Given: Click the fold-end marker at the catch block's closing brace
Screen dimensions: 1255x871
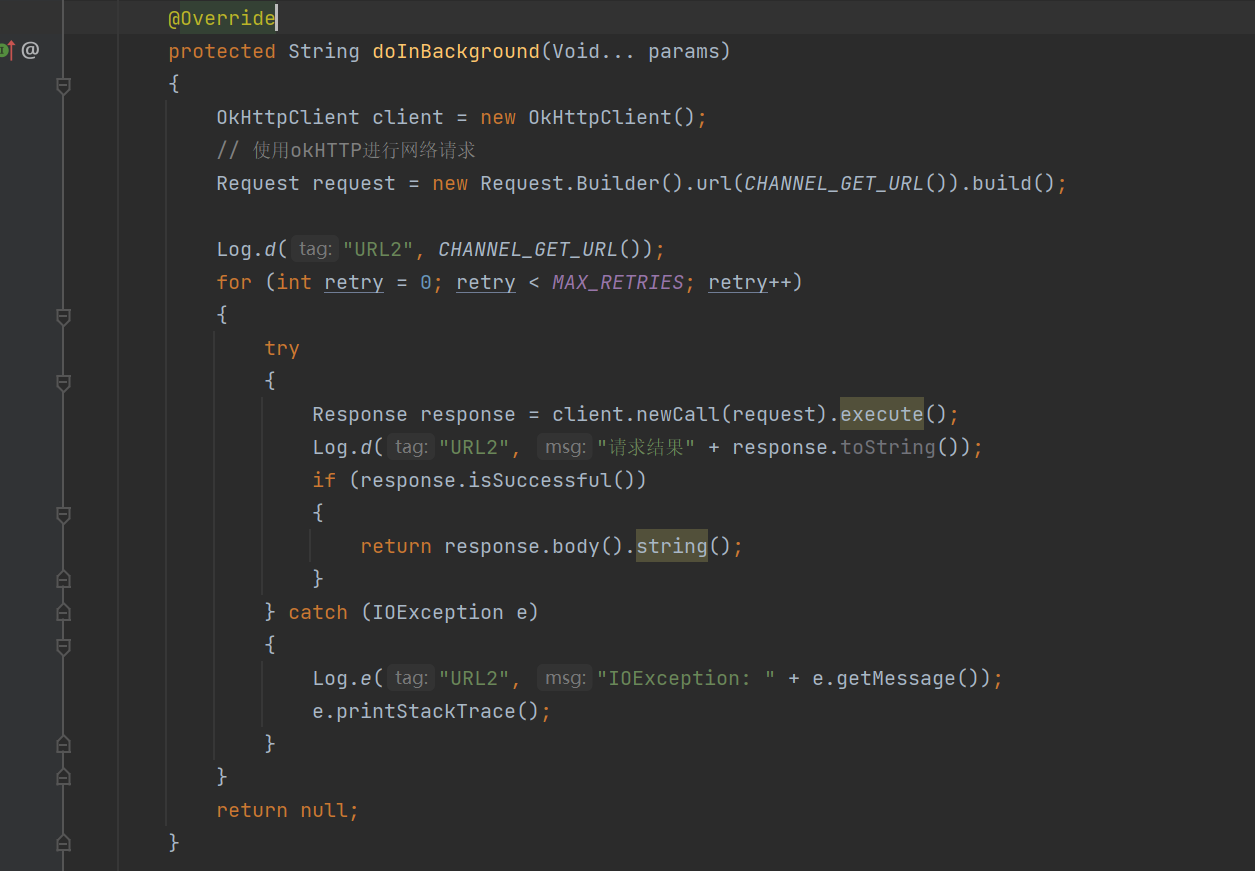Looking at the screenshot, I should coord(63,744).
